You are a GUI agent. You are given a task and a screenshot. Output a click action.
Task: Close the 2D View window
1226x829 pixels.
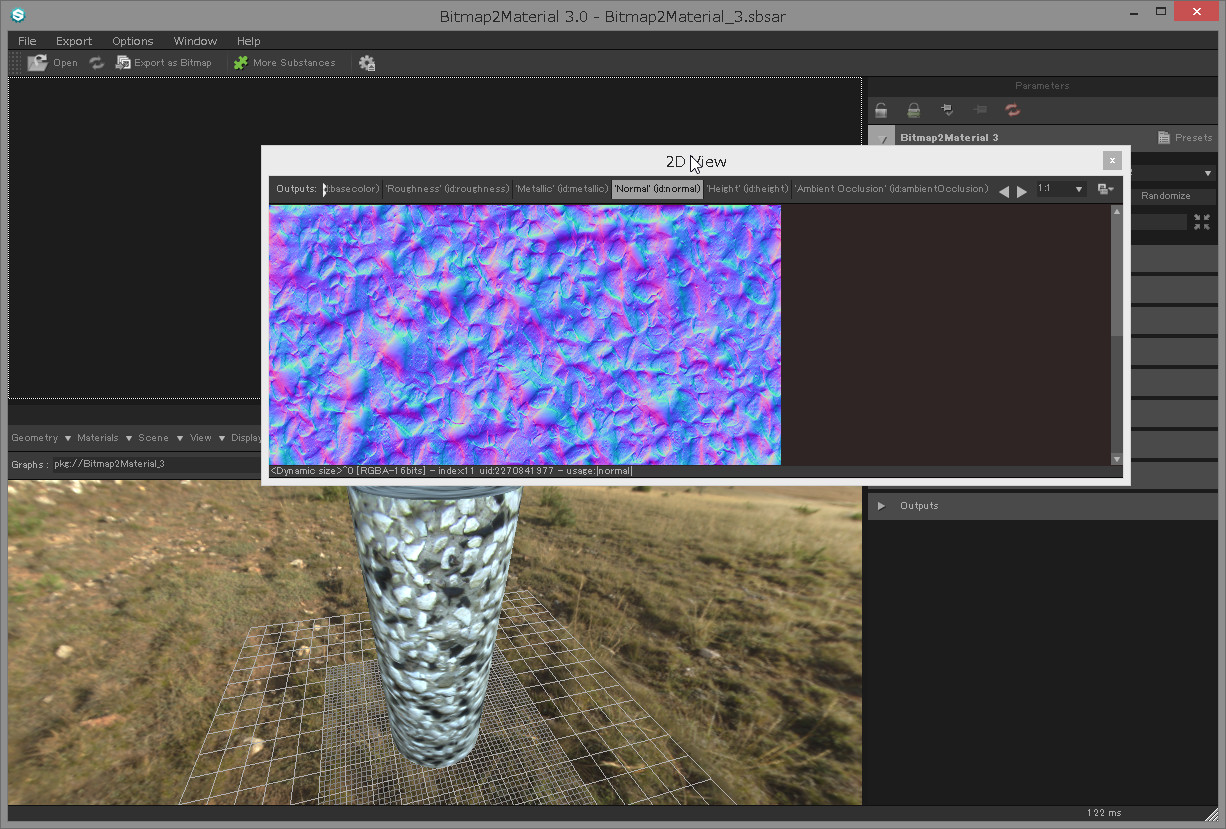tap(1112, 160)
